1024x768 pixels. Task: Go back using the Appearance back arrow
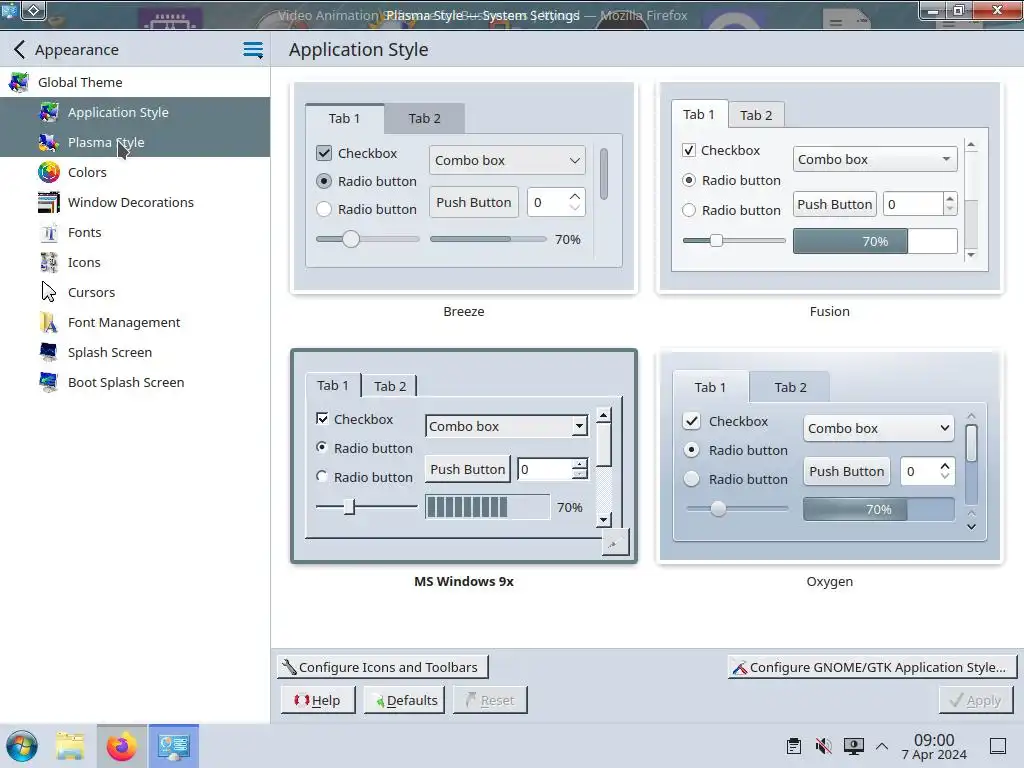coord(20,50)
